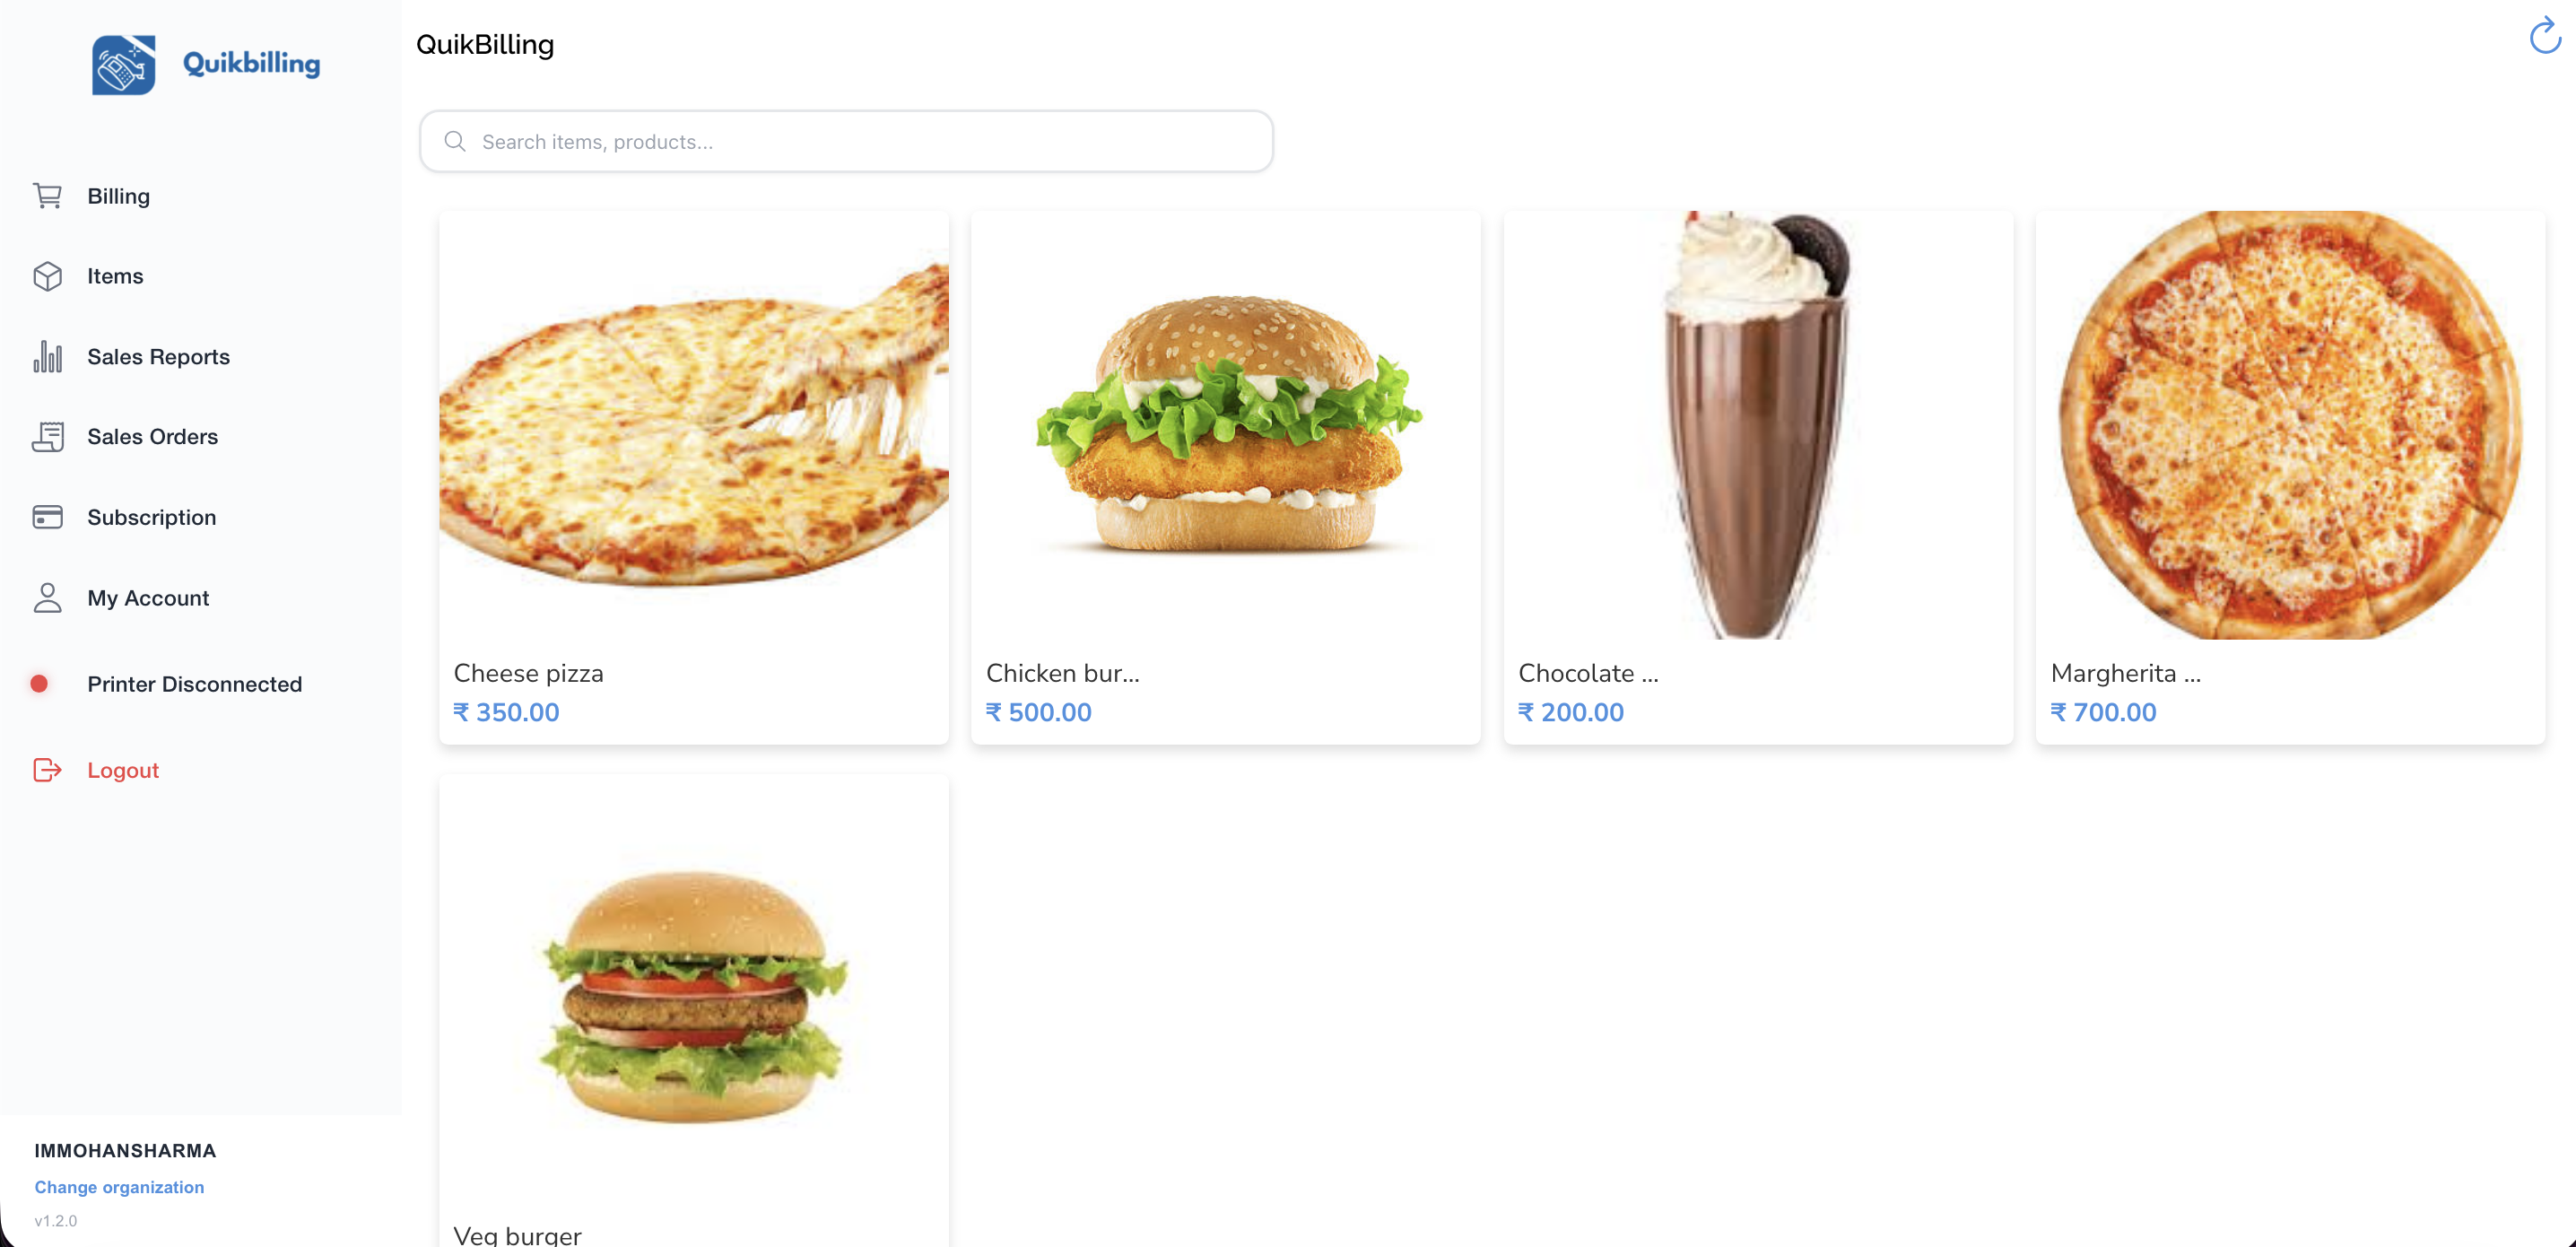
Task: Click the refresh icon at top right
Action: tap(2544, 37)
